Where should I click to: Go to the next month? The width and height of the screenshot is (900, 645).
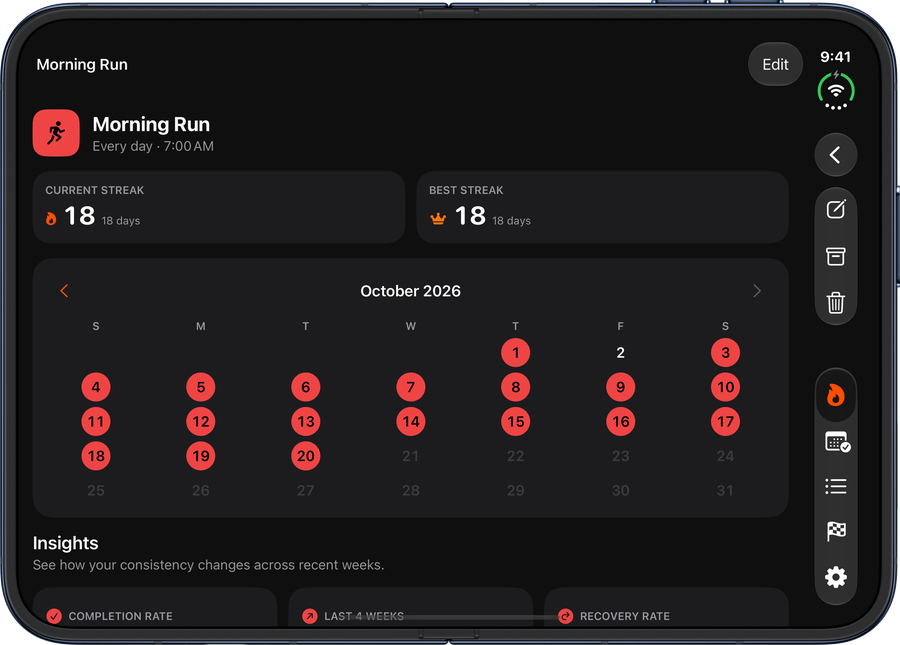click(757, 291)
